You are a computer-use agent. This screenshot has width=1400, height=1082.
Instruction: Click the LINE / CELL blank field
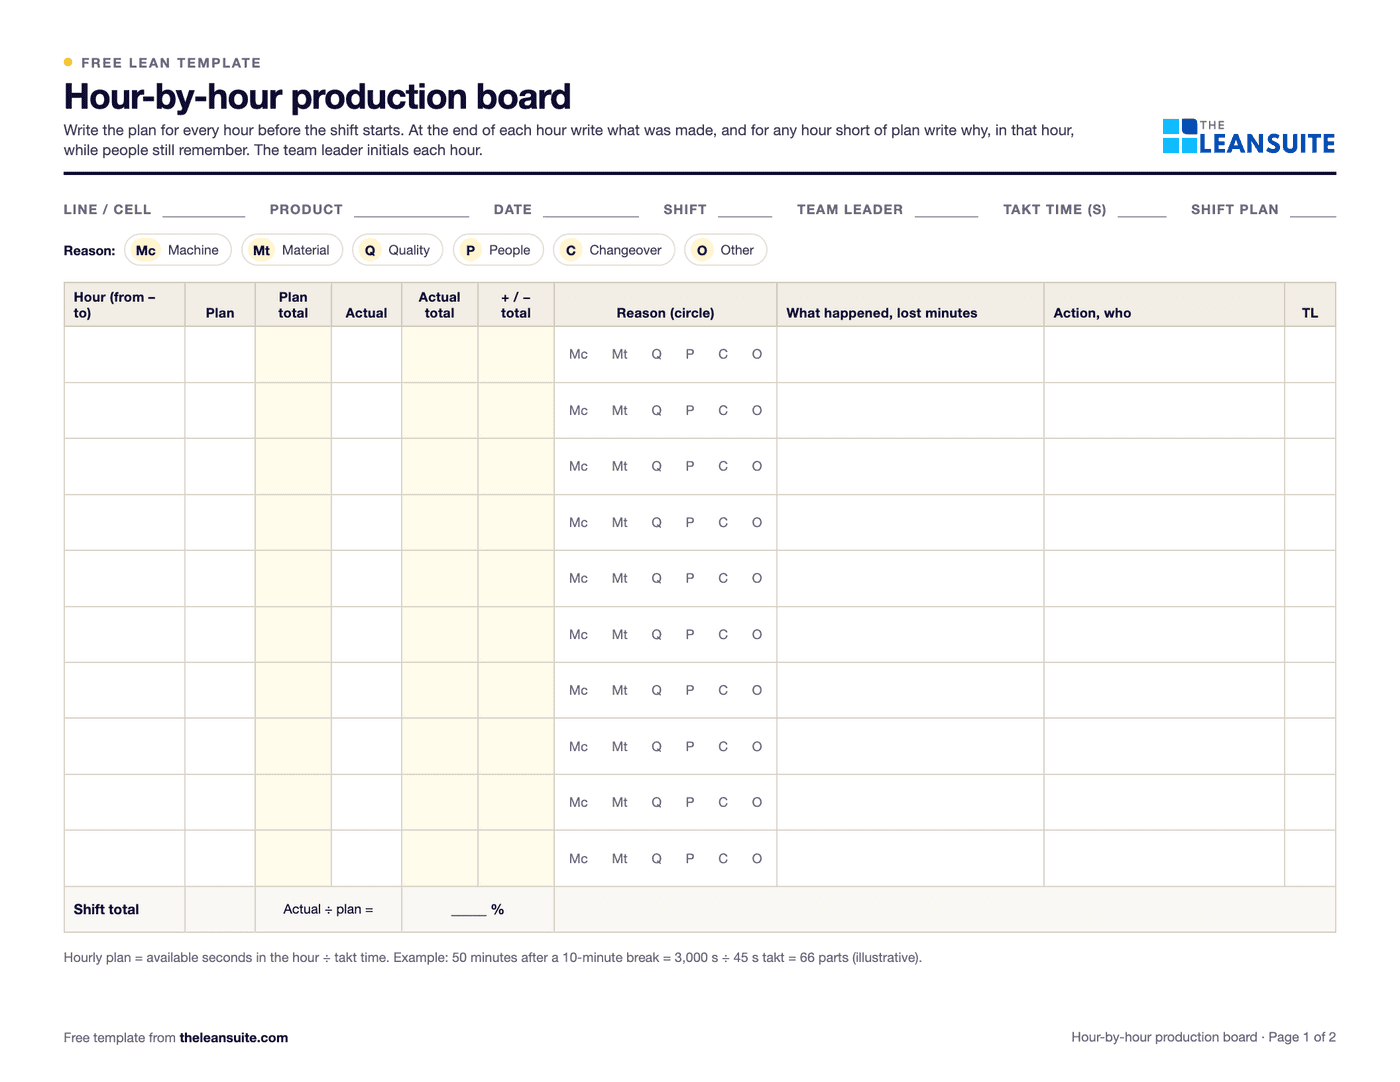(204, 210)
